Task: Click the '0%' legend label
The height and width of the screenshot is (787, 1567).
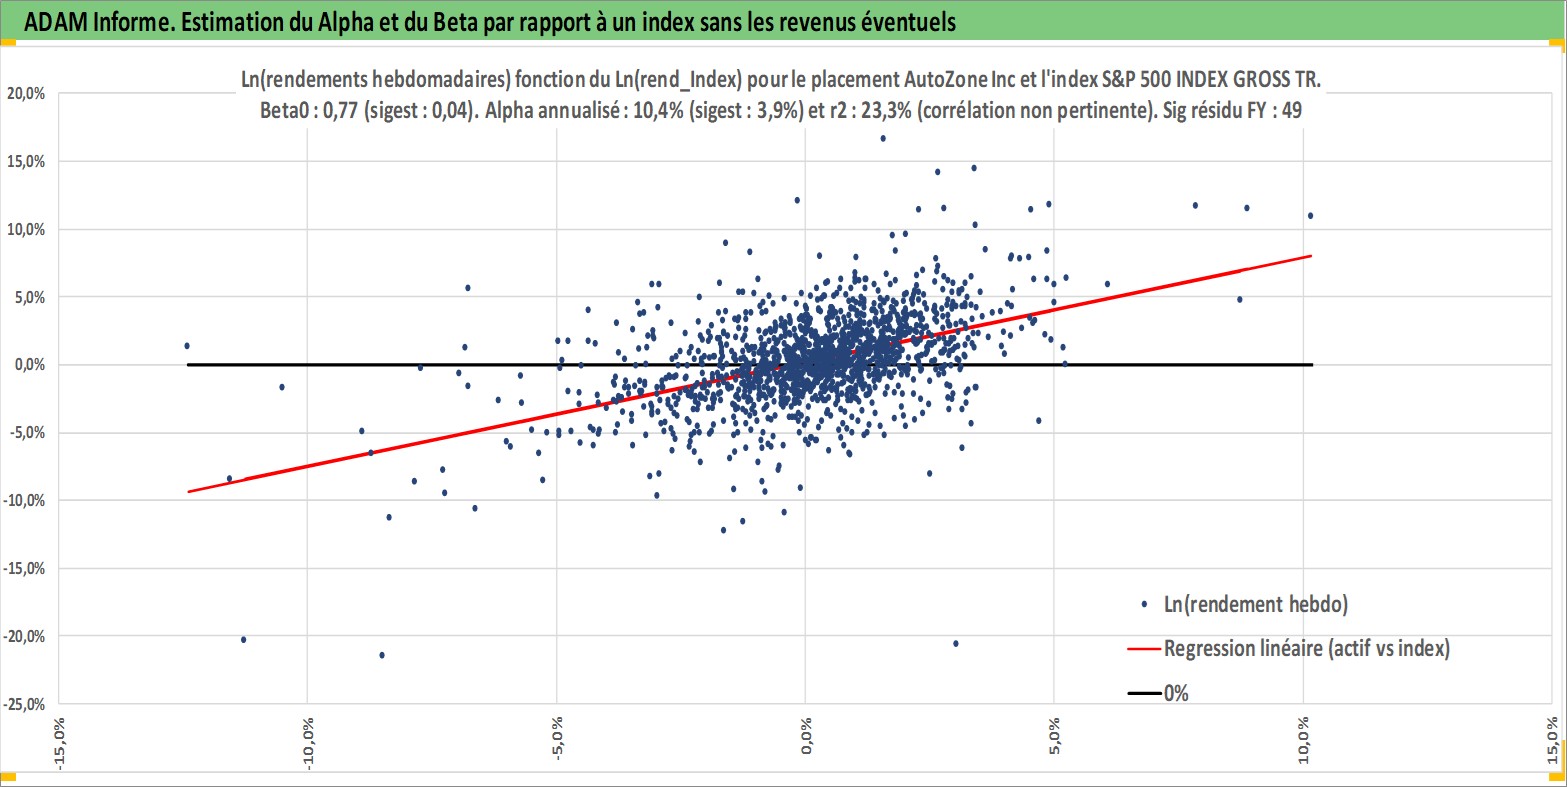Action: 1176,693
